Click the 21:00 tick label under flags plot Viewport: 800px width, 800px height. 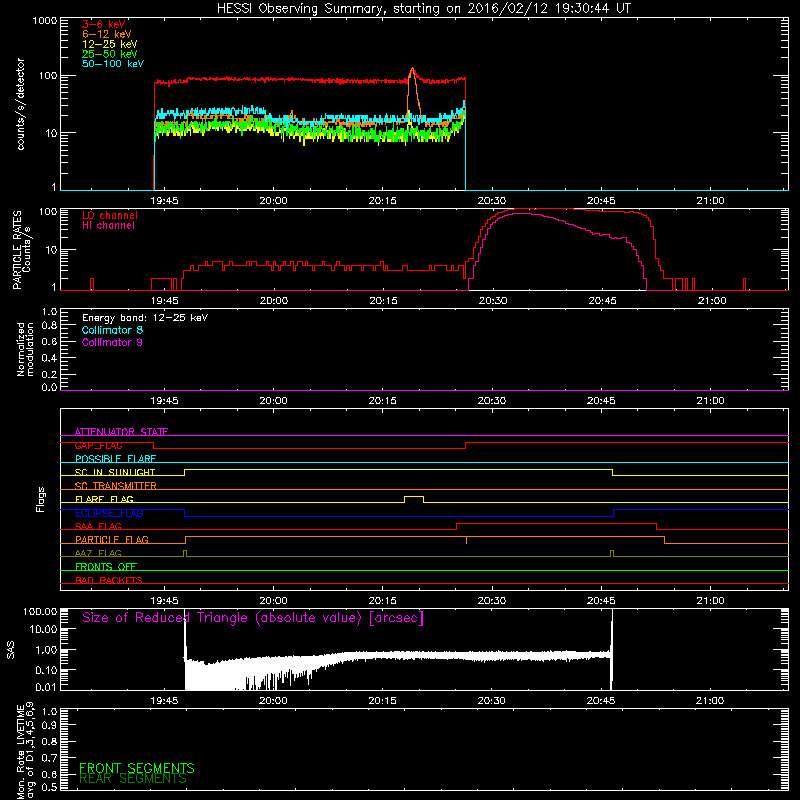[710, 601]
